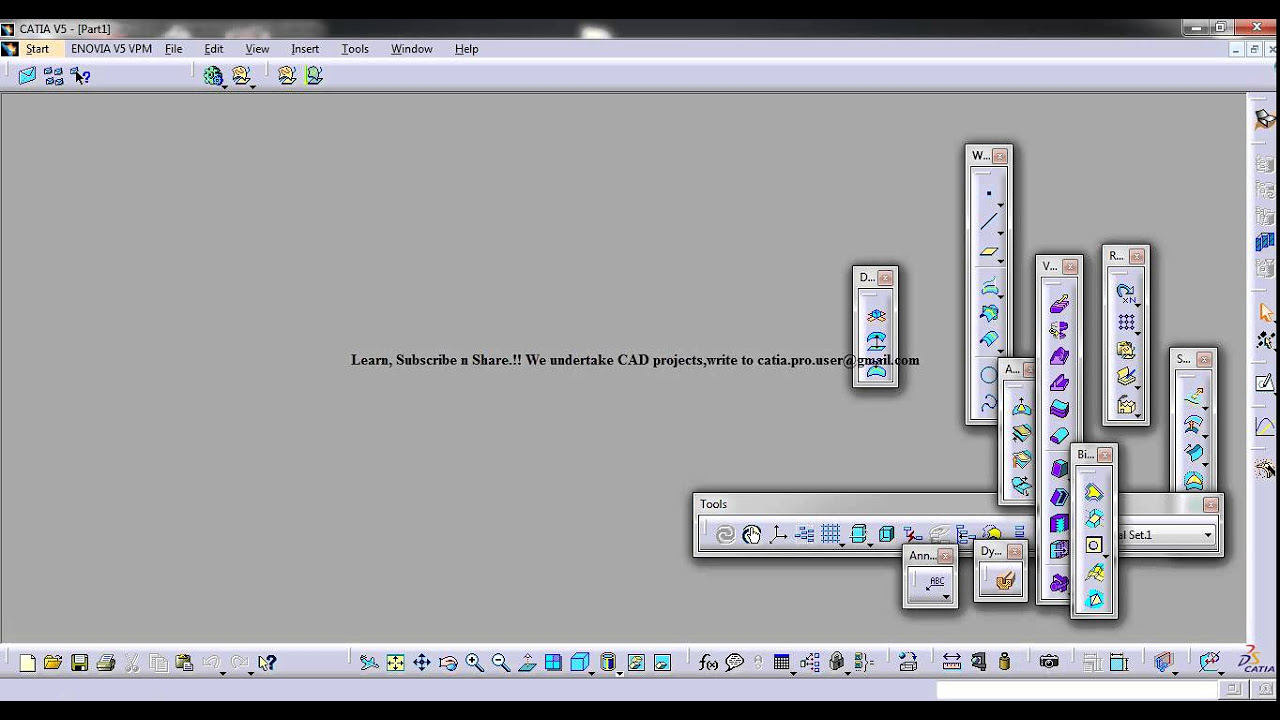Select the Point tool
Screen dimensions: 1280x720
tap(987, 192)
